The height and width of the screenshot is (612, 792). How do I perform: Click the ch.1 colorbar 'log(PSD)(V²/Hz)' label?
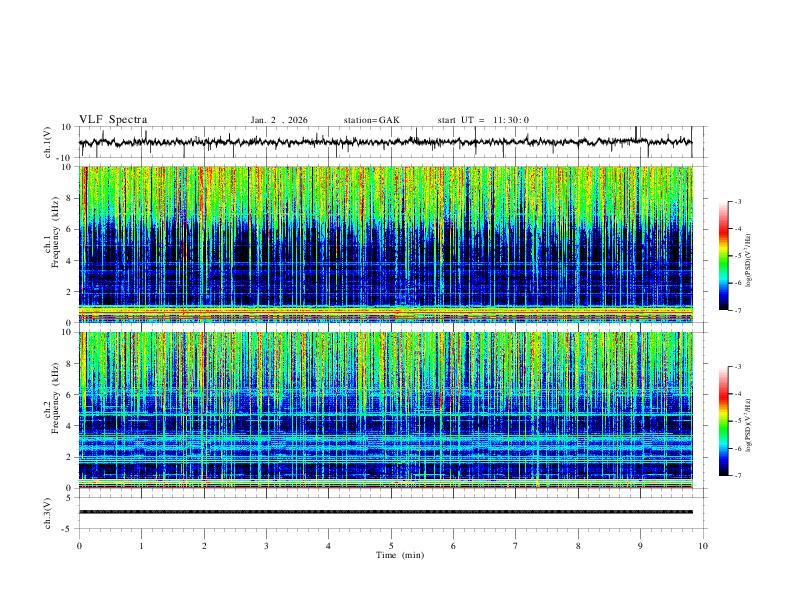click(748, 260)
